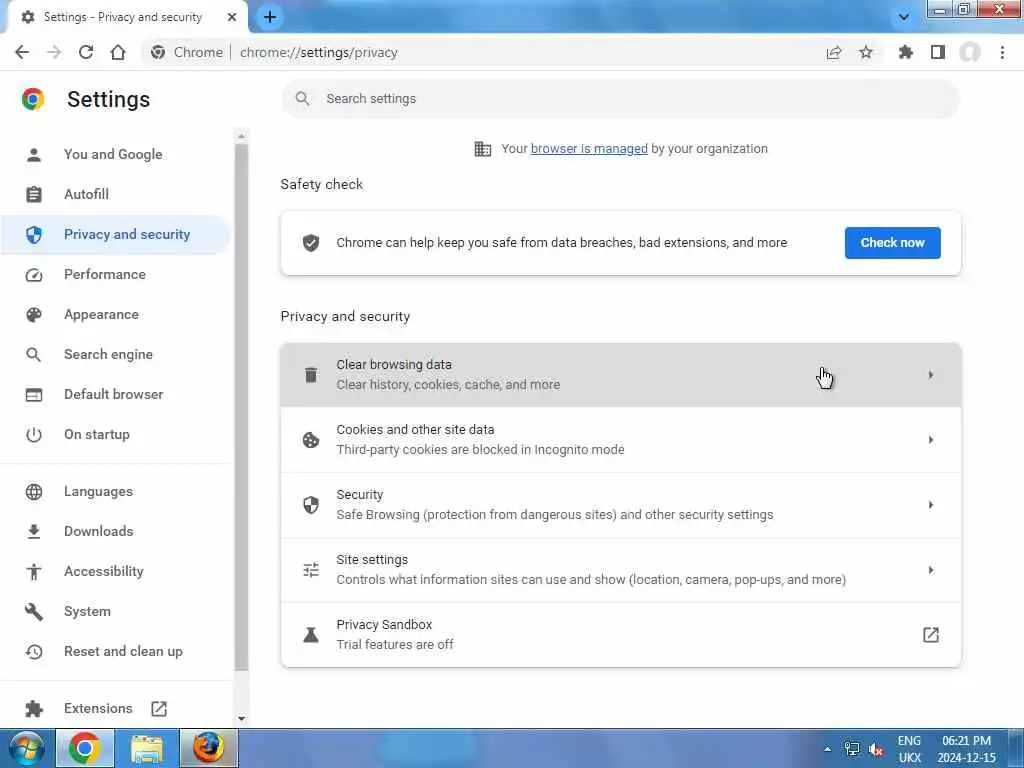Image resolution: width=1024 pixels, height=768 pixels.
Task: Open Accessibility settings
Action: coord(103,571)
